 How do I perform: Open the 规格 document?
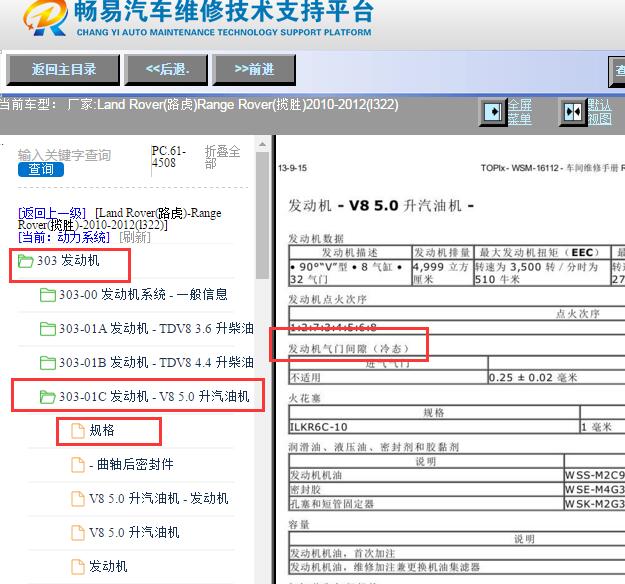tap(102, 431)
